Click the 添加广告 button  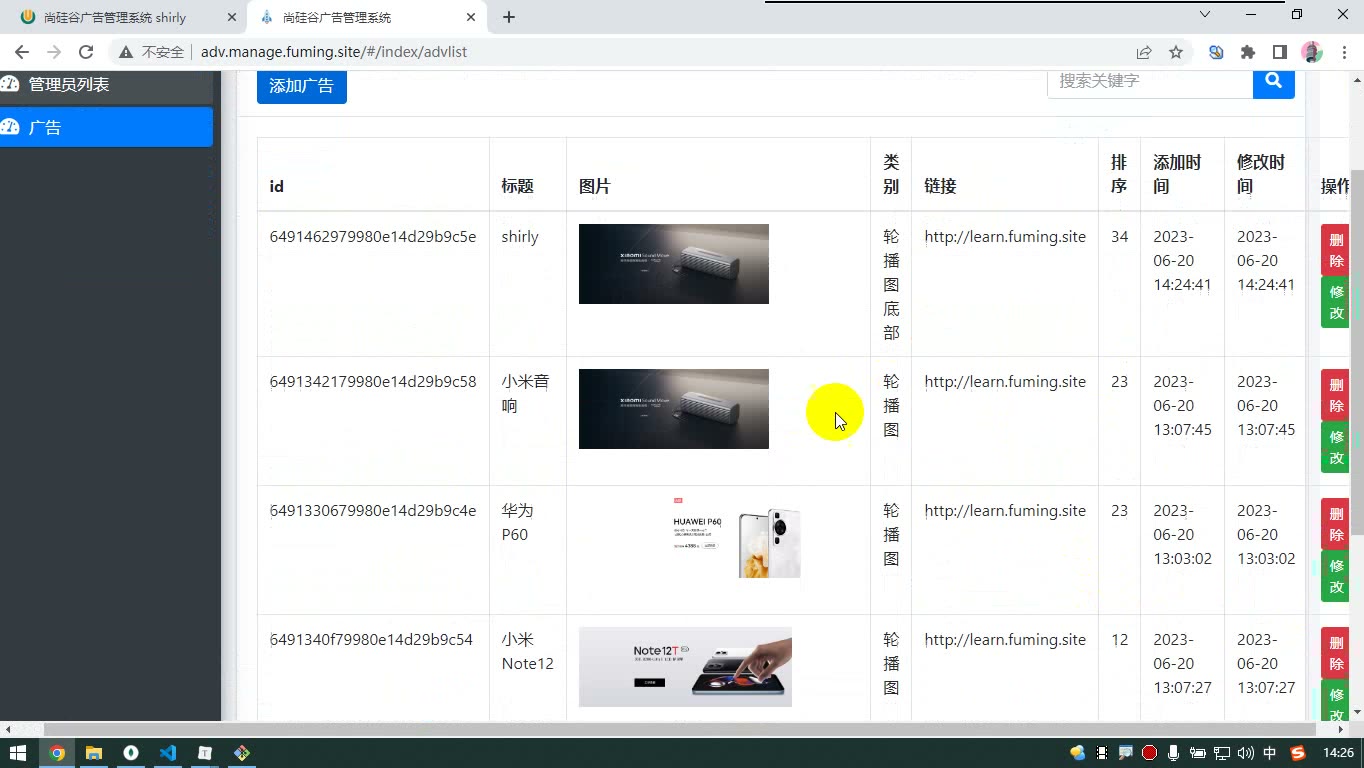(302, 86)
